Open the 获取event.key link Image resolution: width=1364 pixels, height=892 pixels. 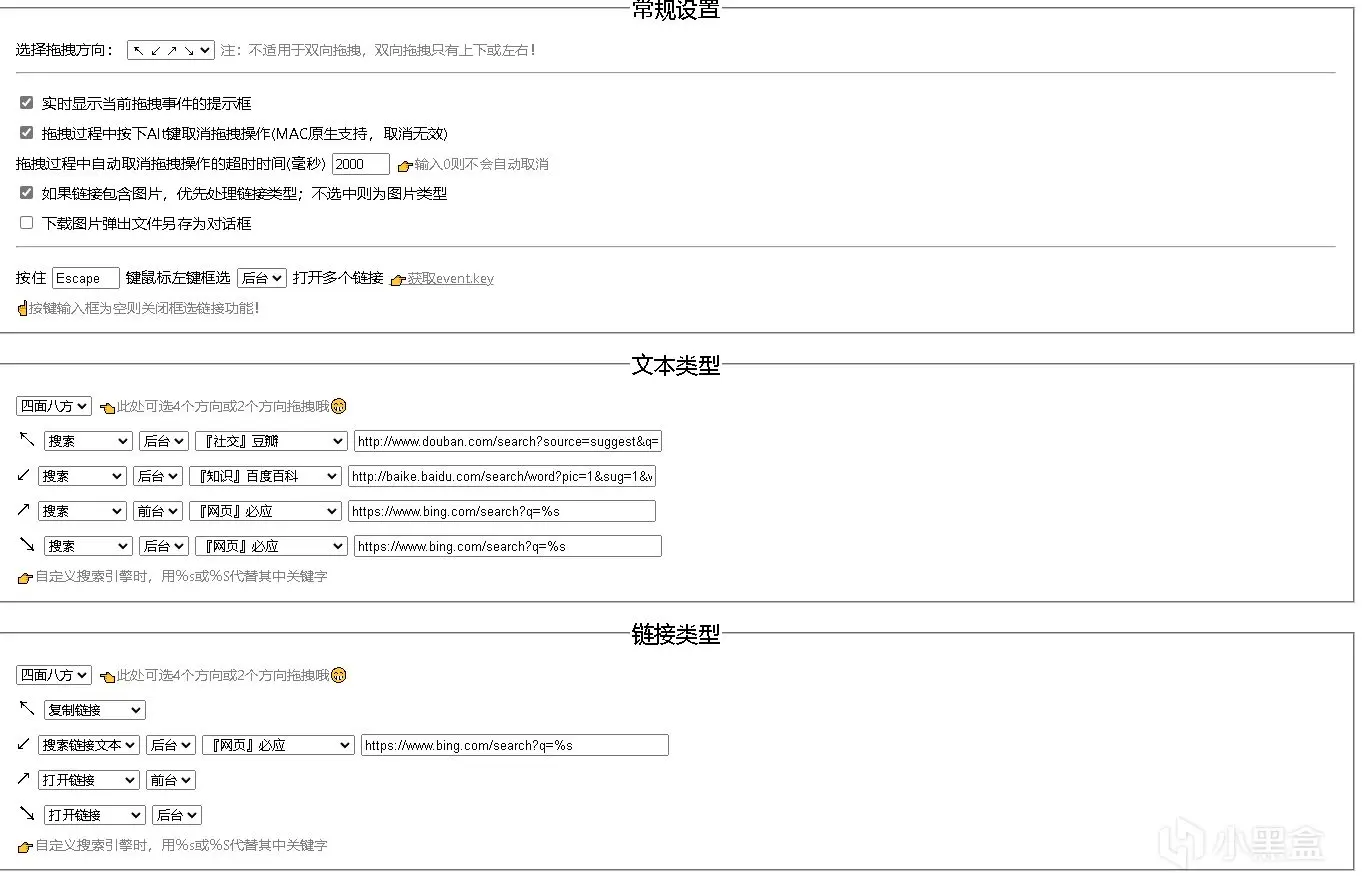pos(450,279)
